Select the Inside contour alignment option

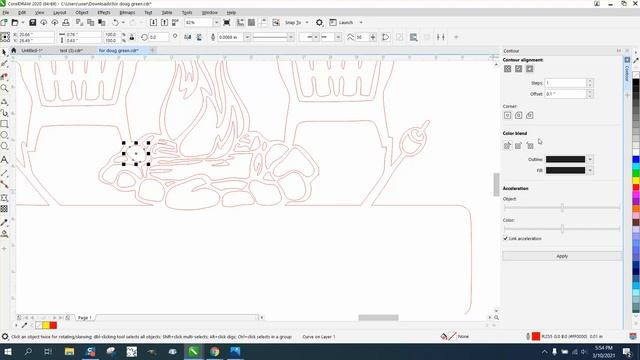click(x=518, y=69)
